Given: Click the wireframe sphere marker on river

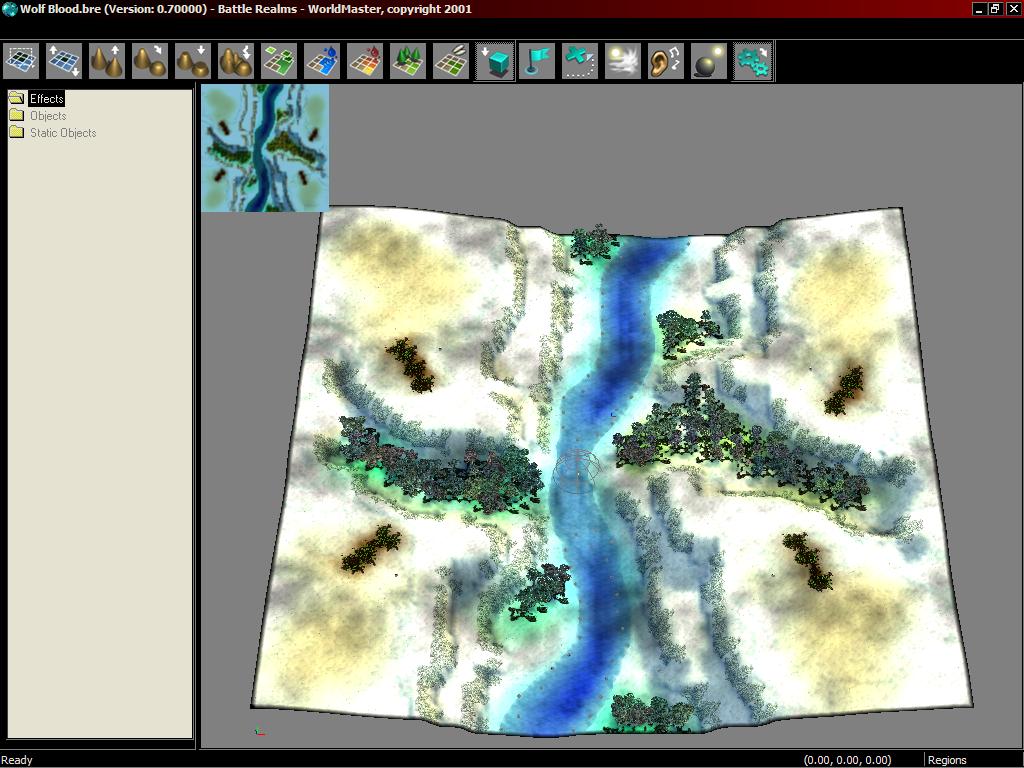Looking at the screenshot, I should pos(577,471).
